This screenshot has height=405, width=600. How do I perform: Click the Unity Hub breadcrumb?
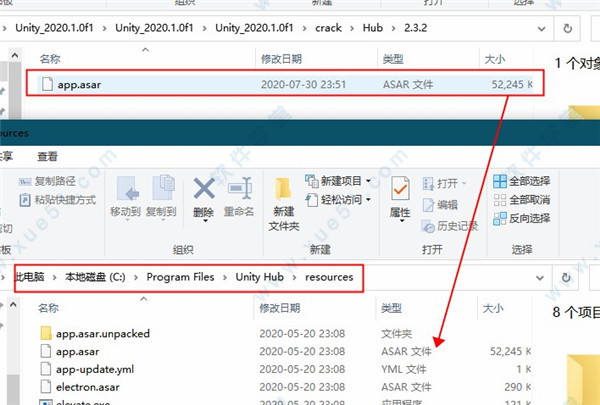click(259, 277)
